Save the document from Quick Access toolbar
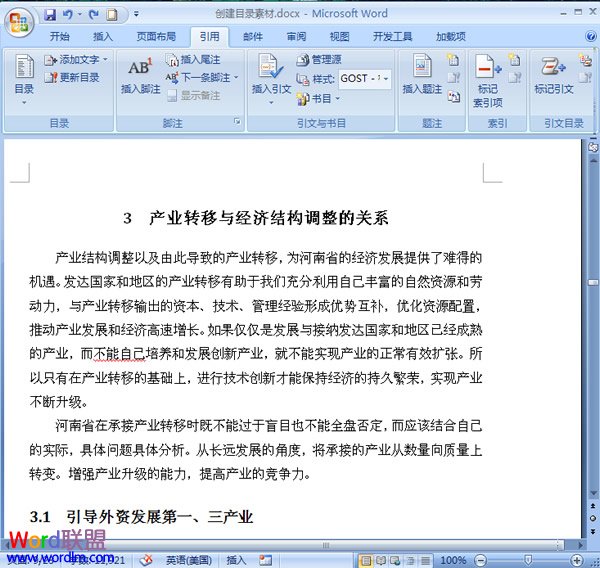This screenshot has height=568, width=600. click(x=50, y=15)
